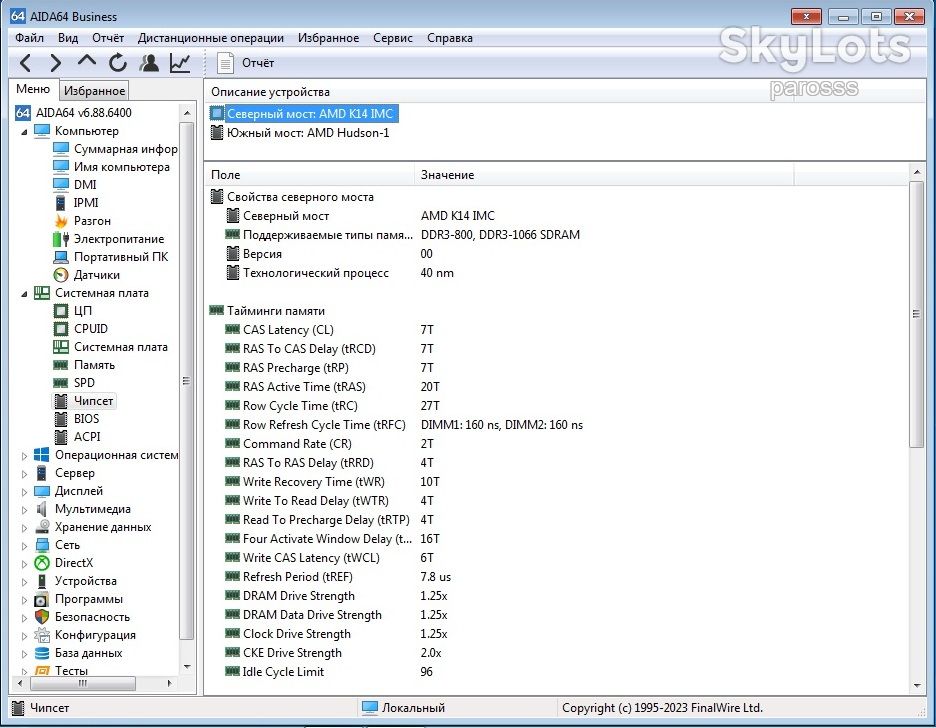The width and height of the screenshot is (936, 728).
Task: Open user management with the person icon
Action: pyautogui.click(x=149, y=63)
